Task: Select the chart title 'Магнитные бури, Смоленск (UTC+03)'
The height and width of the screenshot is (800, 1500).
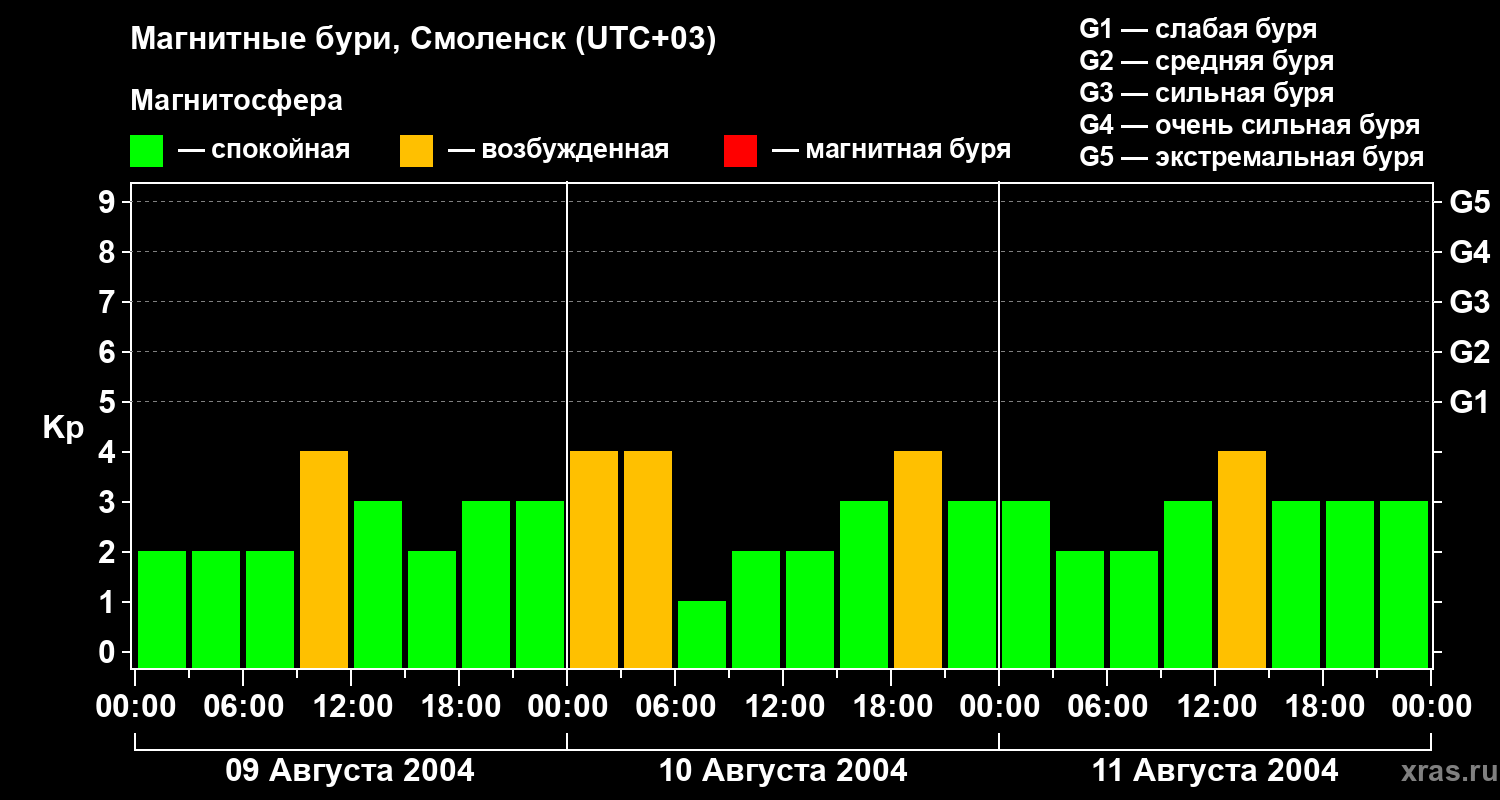Action: [x=424, y=40]
